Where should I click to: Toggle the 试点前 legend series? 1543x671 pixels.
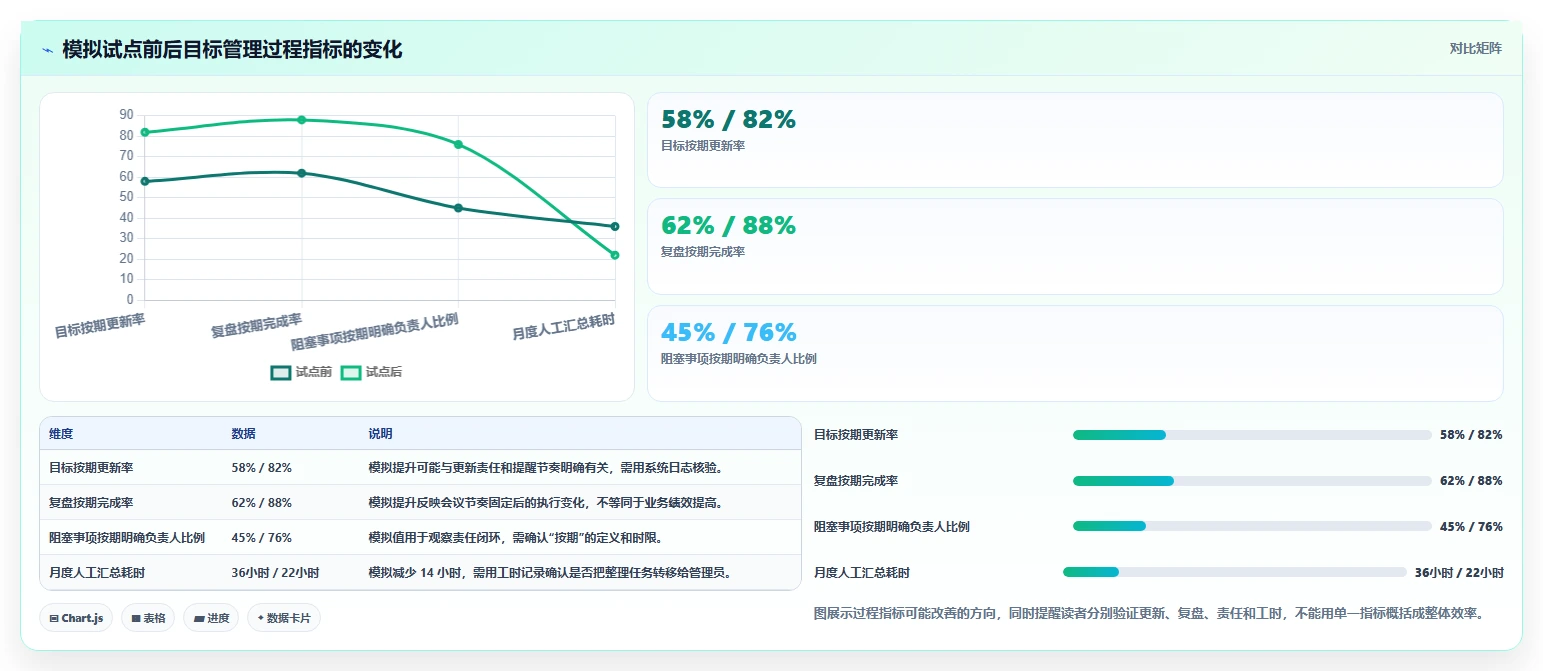[301, 372]
